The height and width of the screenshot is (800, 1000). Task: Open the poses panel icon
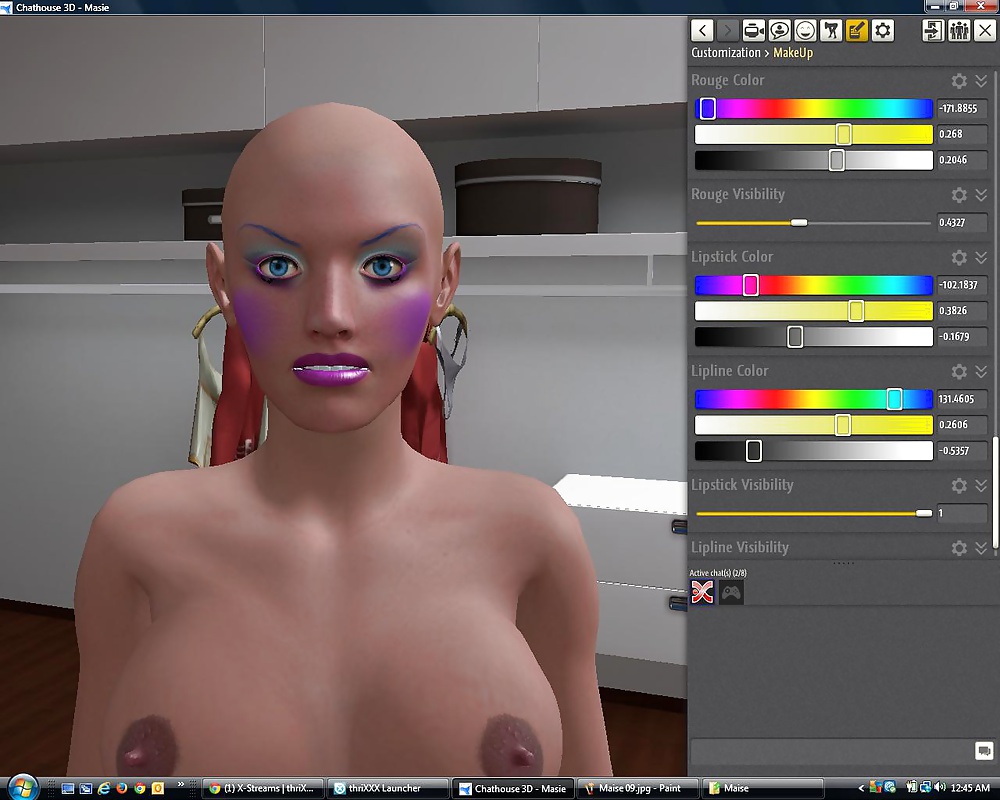coord(831,30)
